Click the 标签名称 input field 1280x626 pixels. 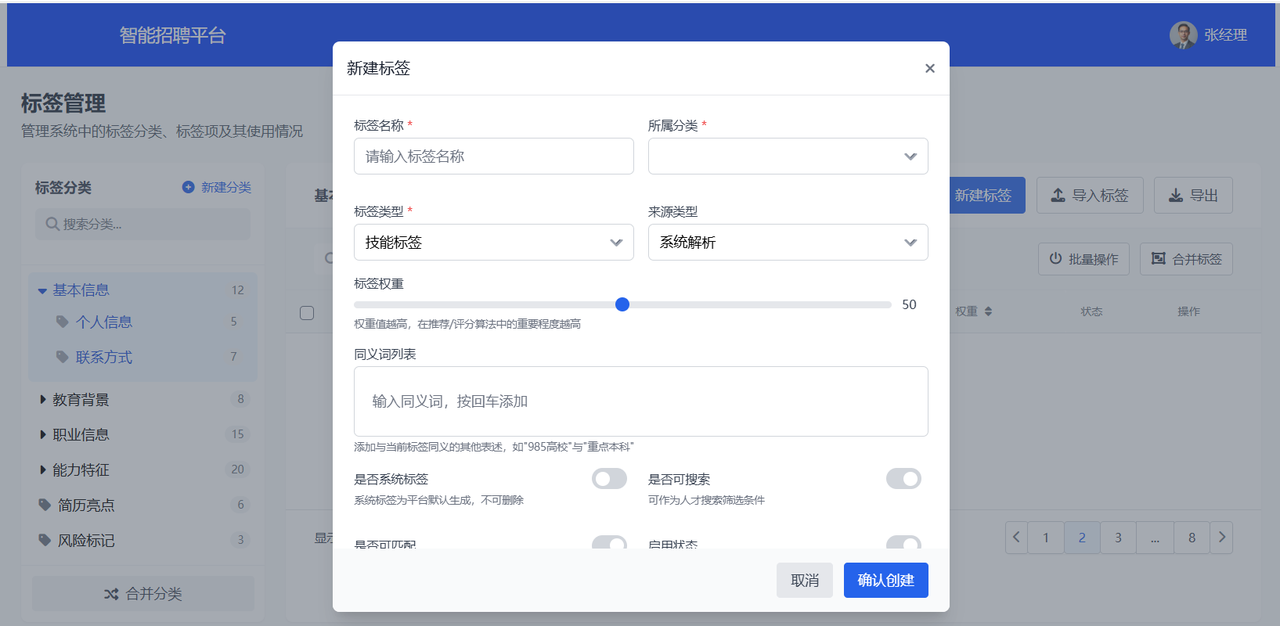[x=494, y=156]
